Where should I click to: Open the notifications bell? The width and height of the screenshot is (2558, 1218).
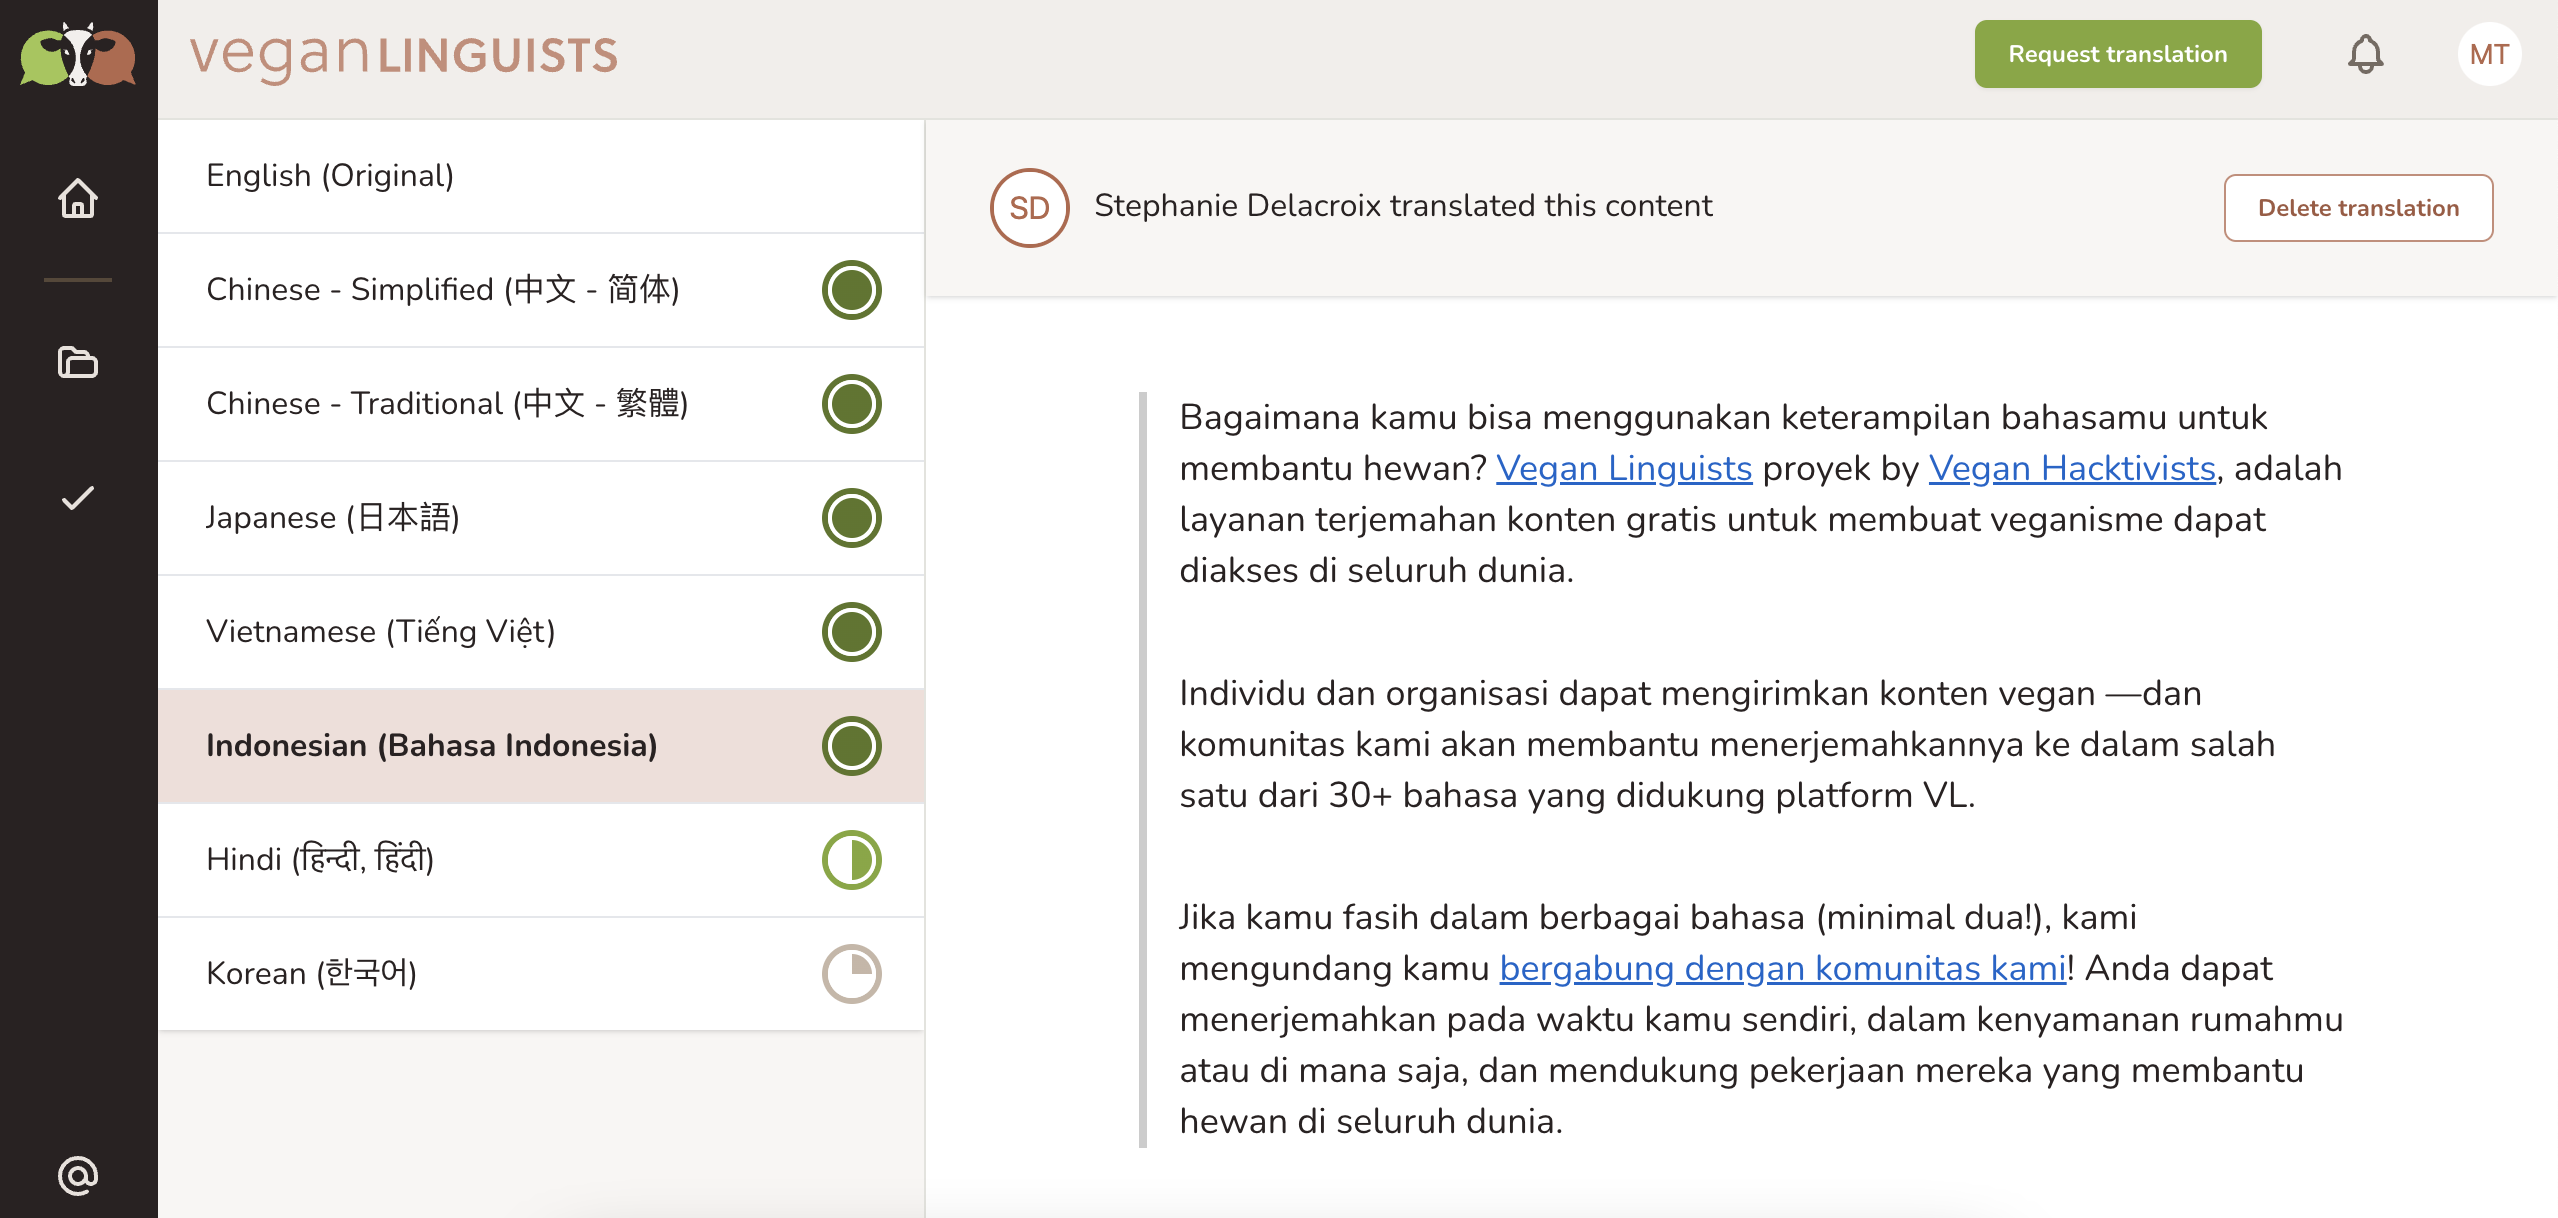[2364, 53]
